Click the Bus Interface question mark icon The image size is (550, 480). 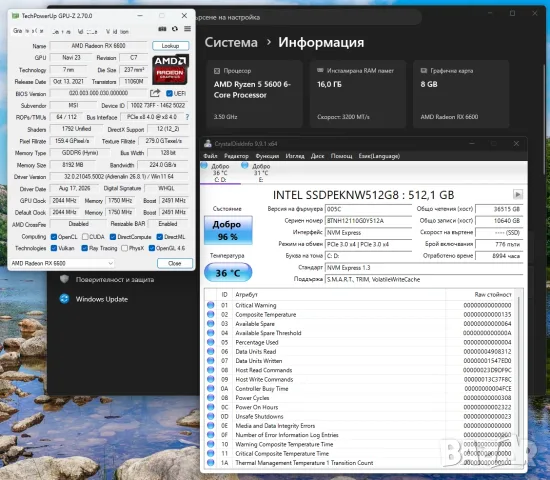coord(187,117)
